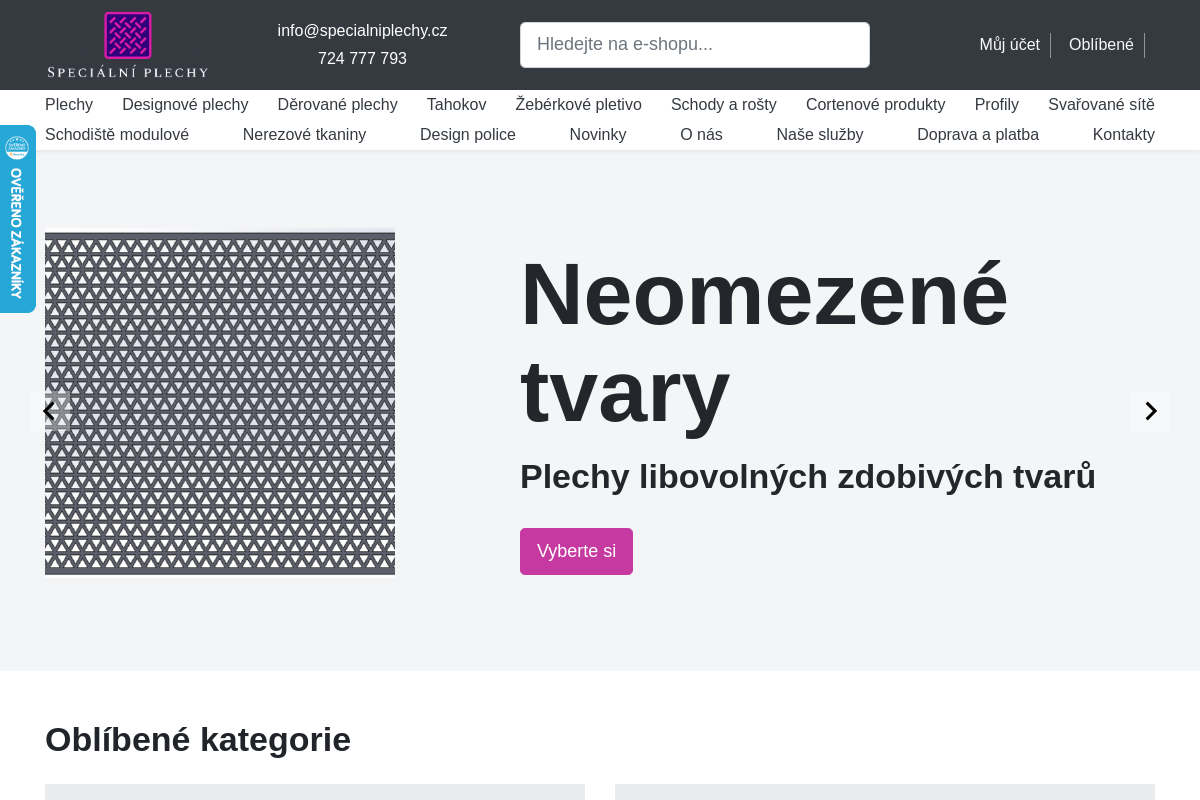
Task: Click the Speciální Plechy logo
Action: (x=128, y=45)
